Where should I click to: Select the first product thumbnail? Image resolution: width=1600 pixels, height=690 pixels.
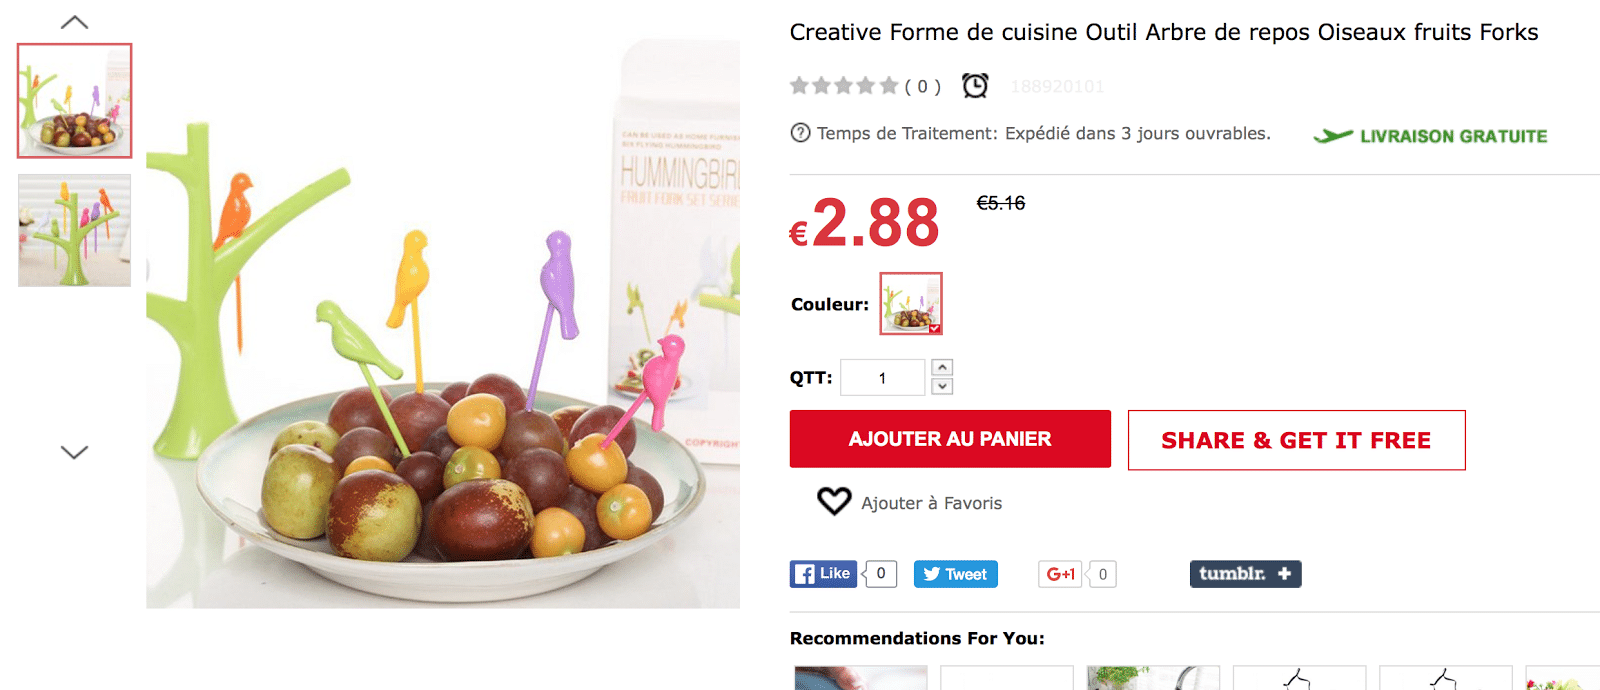point(75,101)
